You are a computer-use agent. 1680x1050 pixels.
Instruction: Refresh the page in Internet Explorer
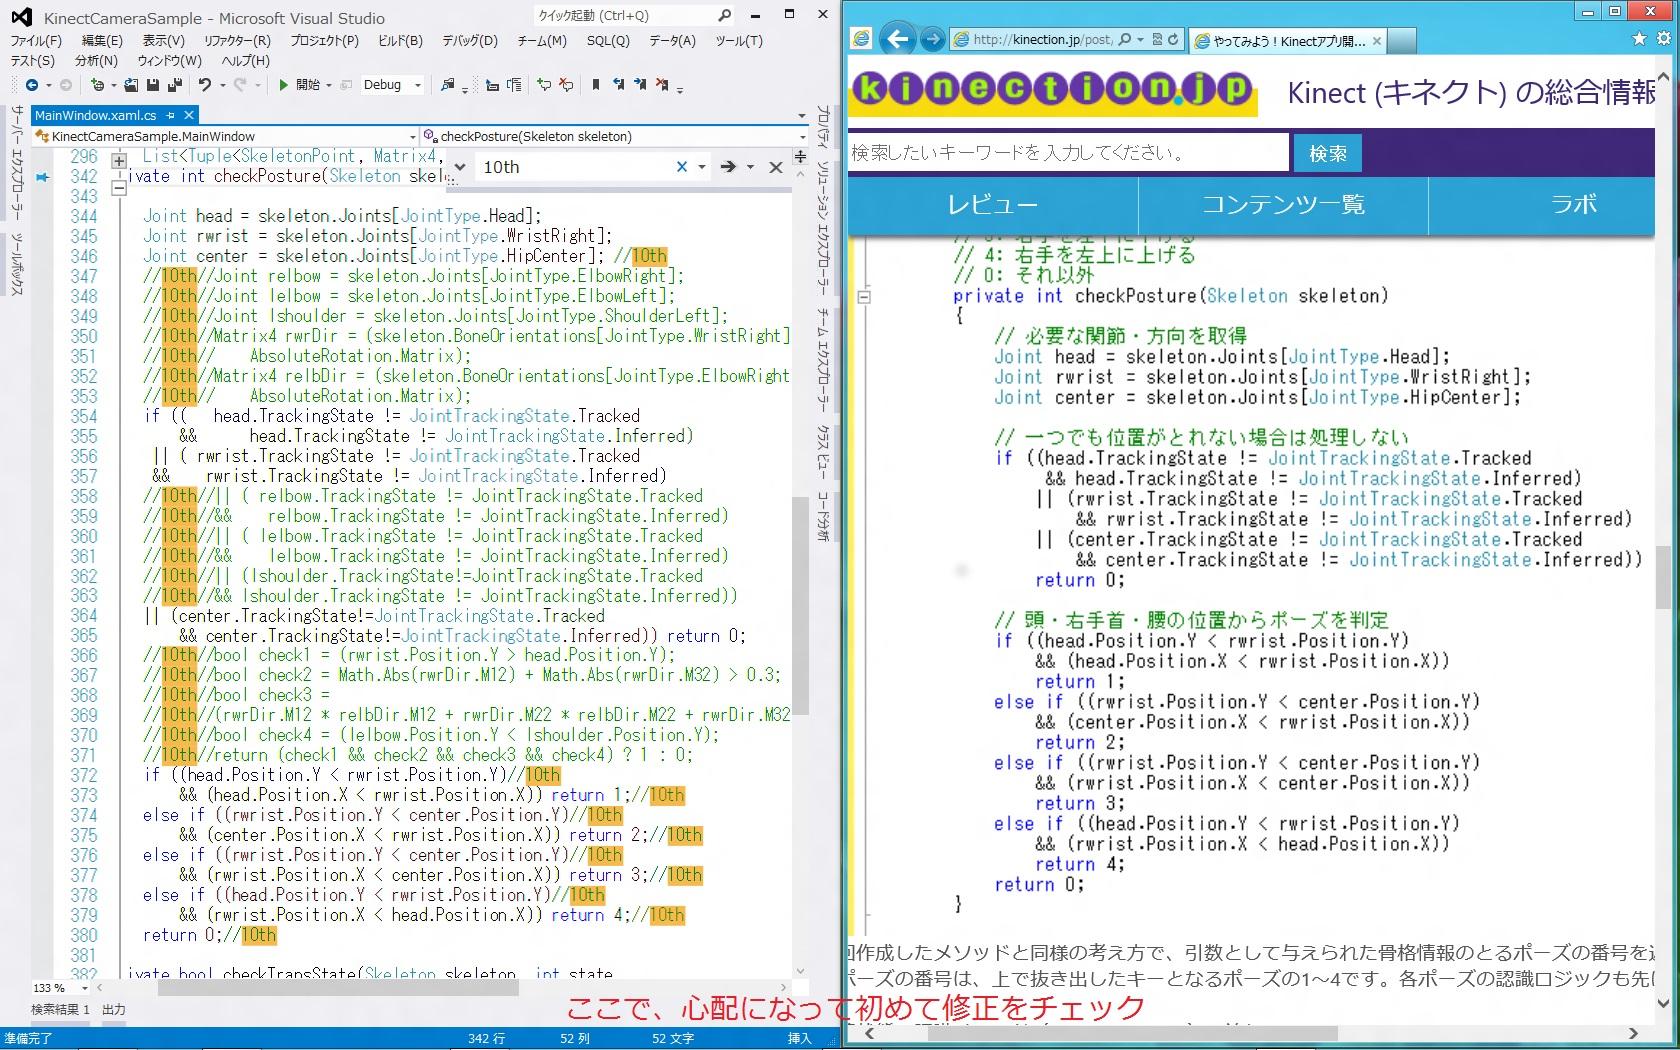pos(1173,39)
